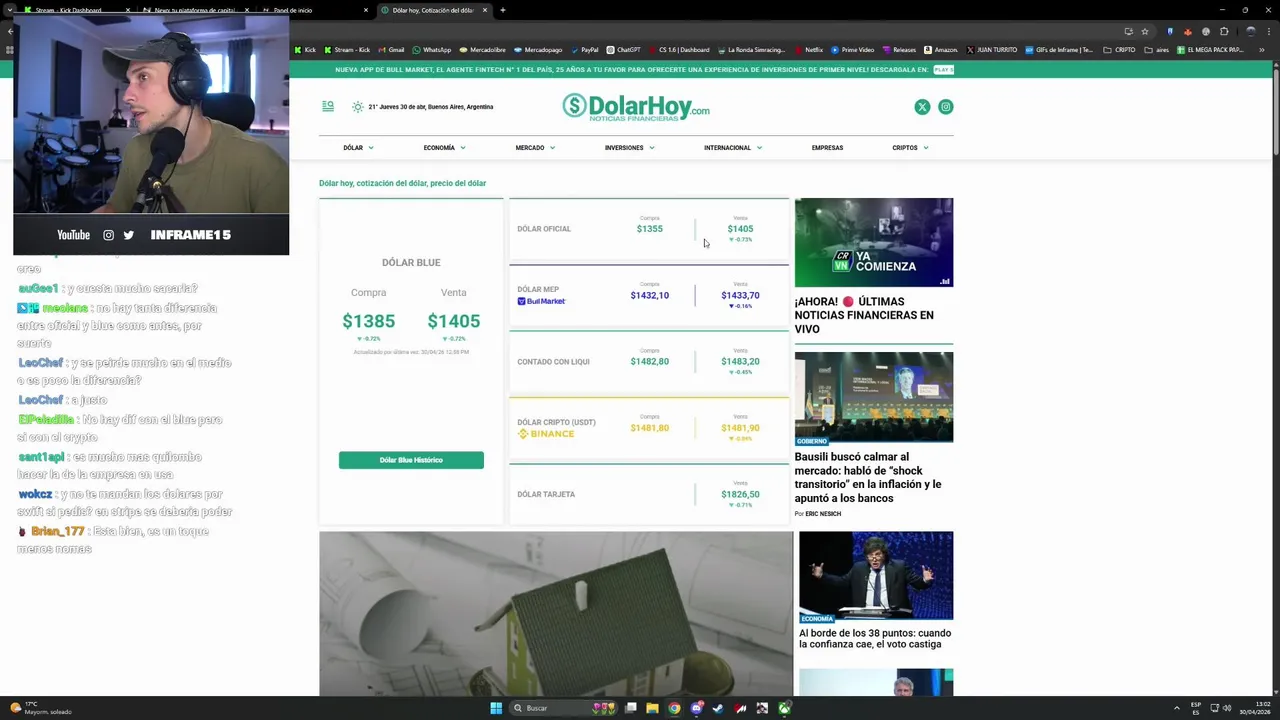Open the DÓLAR MEP Bull Market row
This screenshot has width=1280, height=720.
click(x=649, y=296)
